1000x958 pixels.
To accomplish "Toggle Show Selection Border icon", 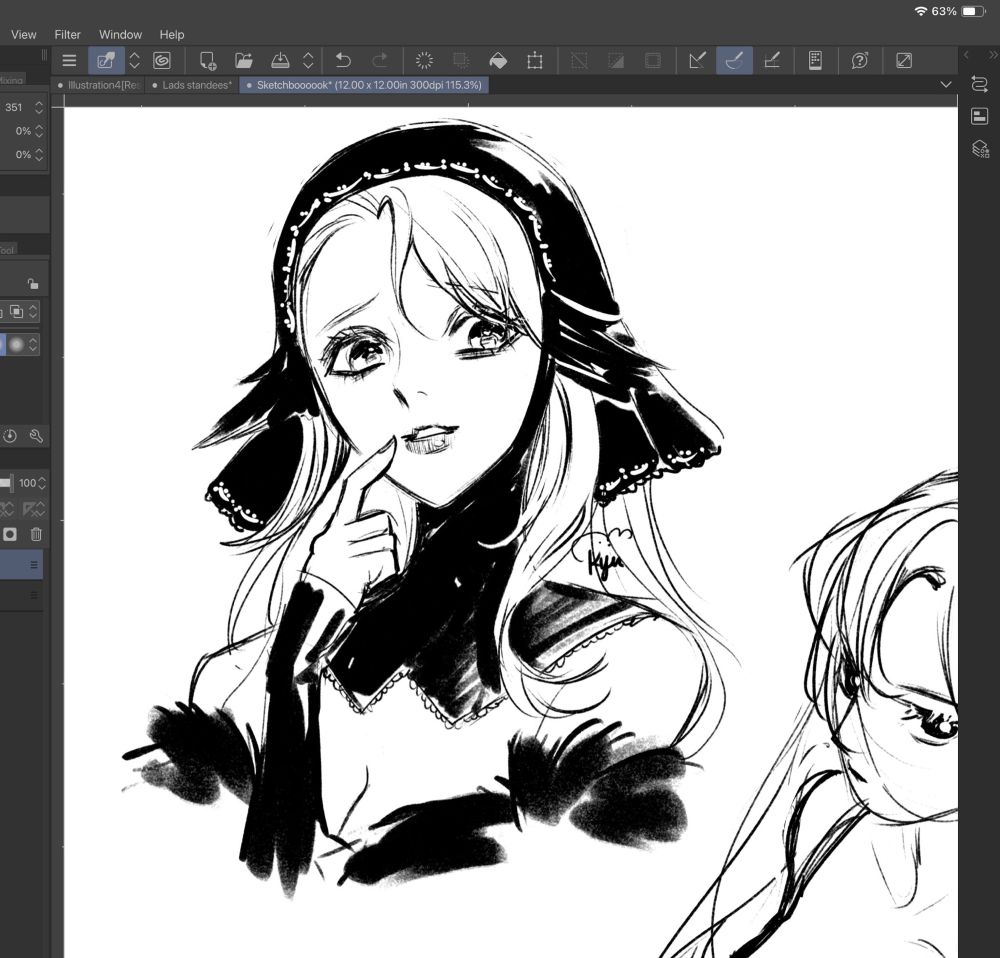I will 653,61.
